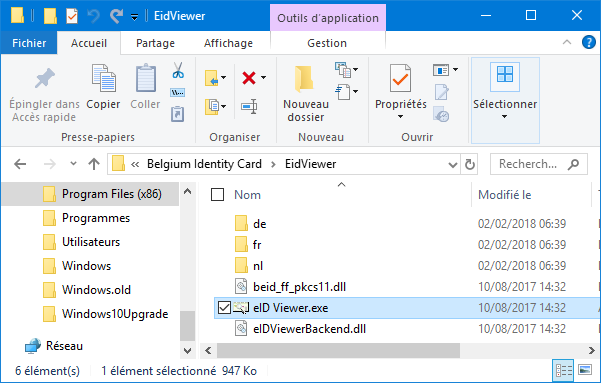Image resolution: width=601 pixels, height=383 pixels.
Task: Click the New item icon
Action: [x=342, y=70]
